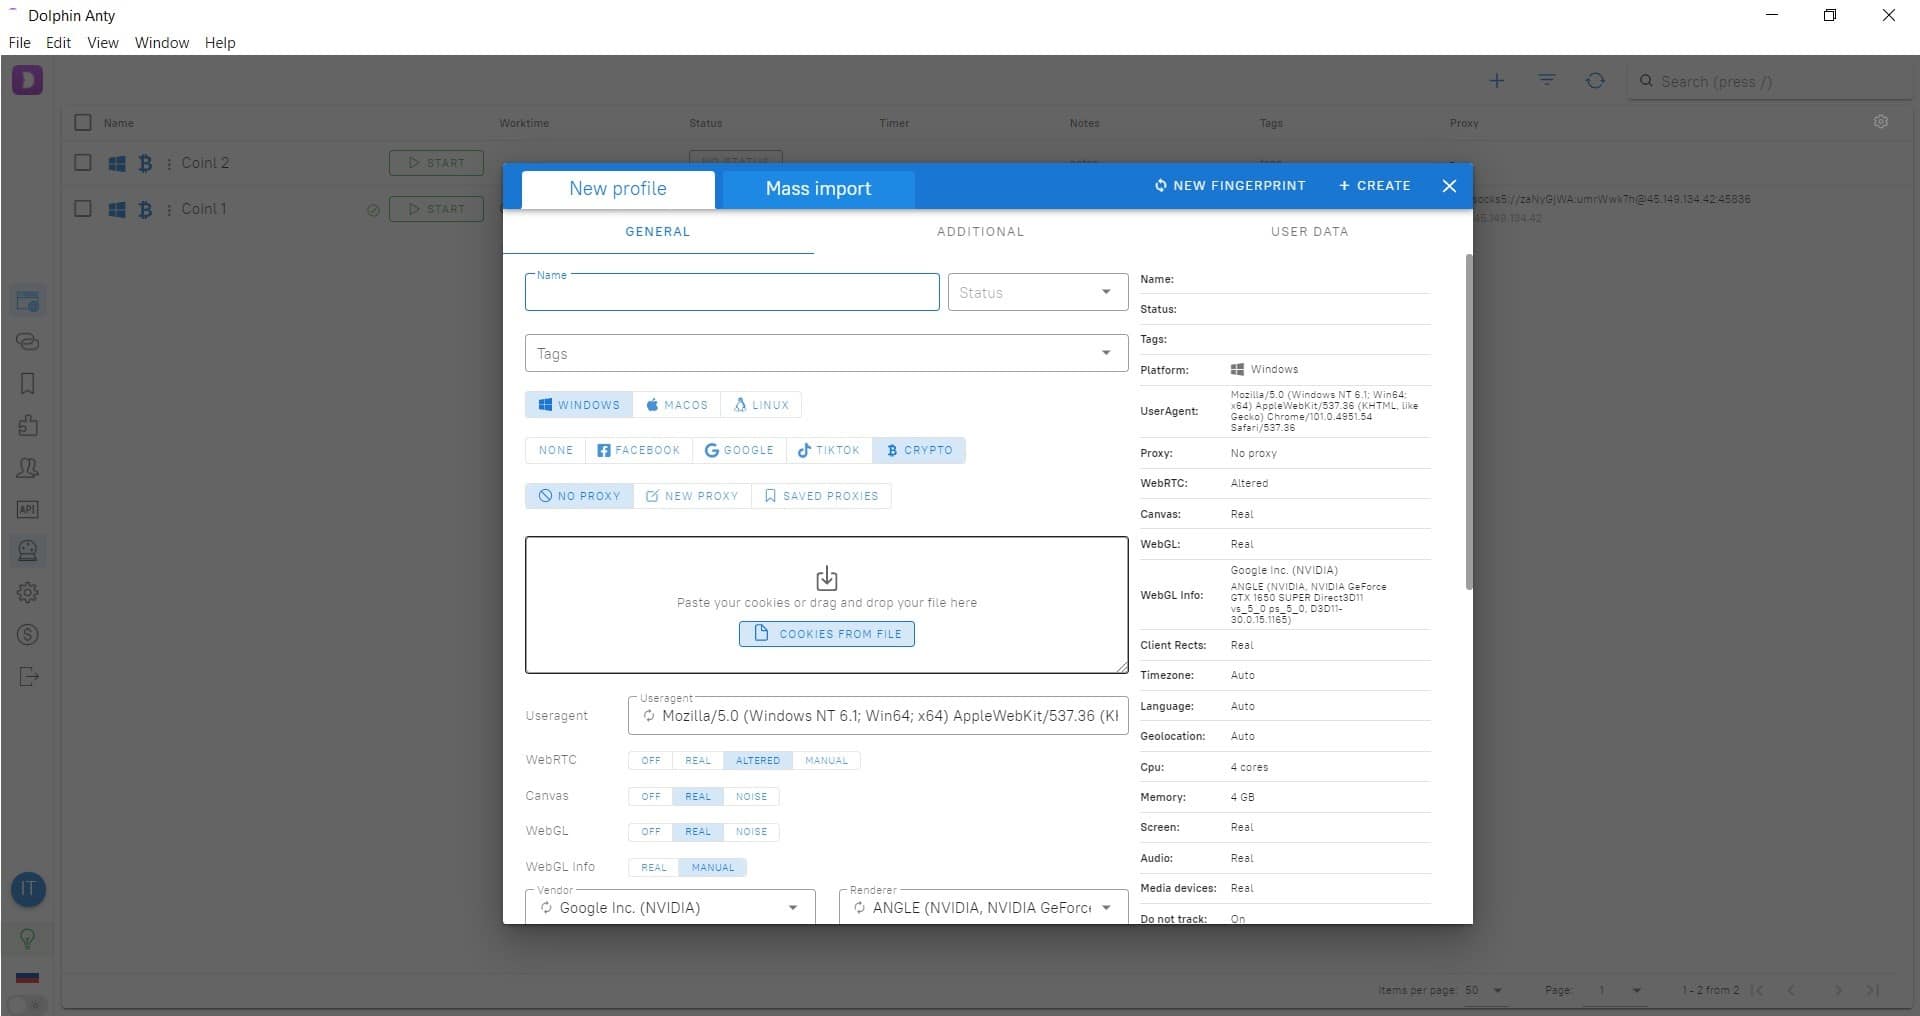The width and height of the screenshot is (1920, 1016).
Task: Click the three dots menu for Coin 2
Action: 169,163
